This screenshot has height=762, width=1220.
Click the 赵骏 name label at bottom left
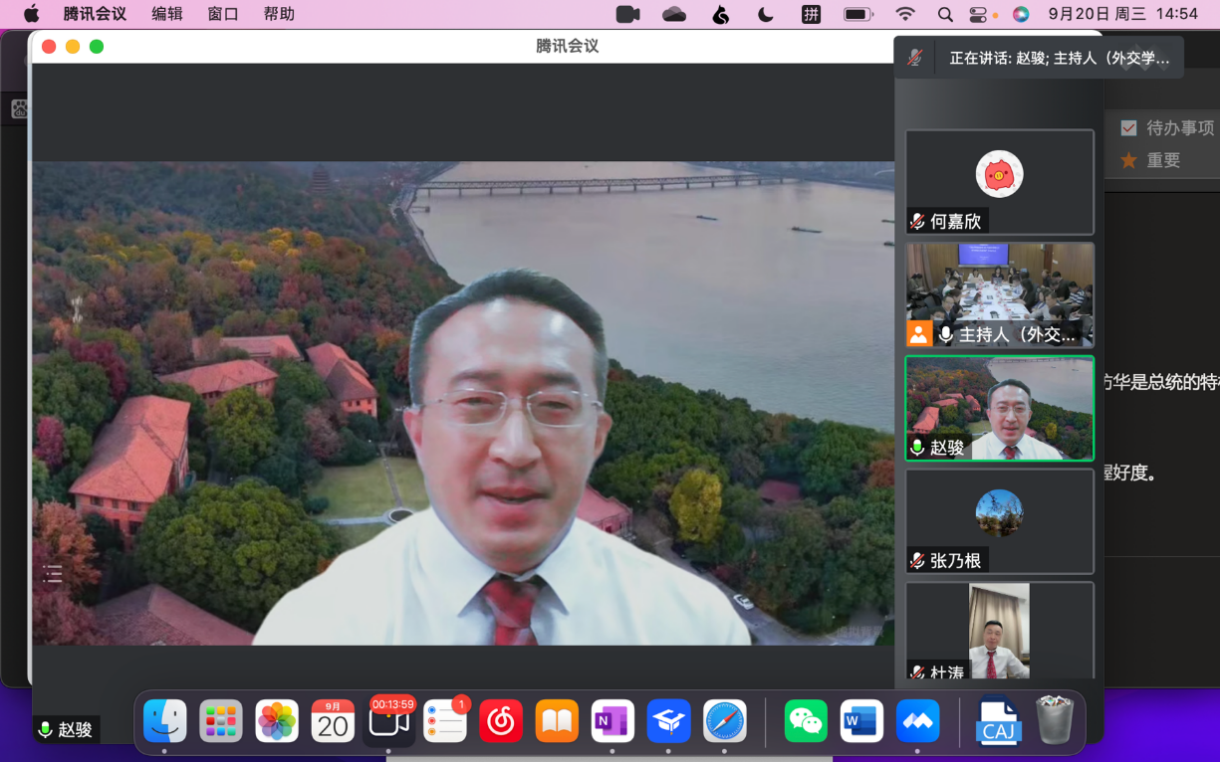tap(75, 730)
